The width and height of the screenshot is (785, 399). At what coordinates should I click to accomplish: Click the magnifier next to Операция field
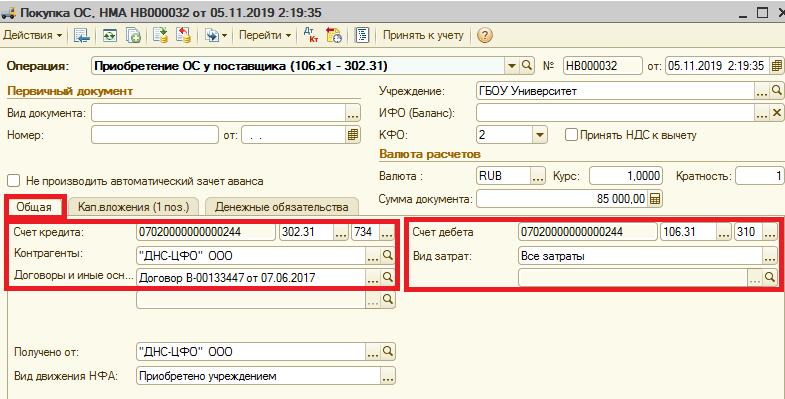point(526,66)
